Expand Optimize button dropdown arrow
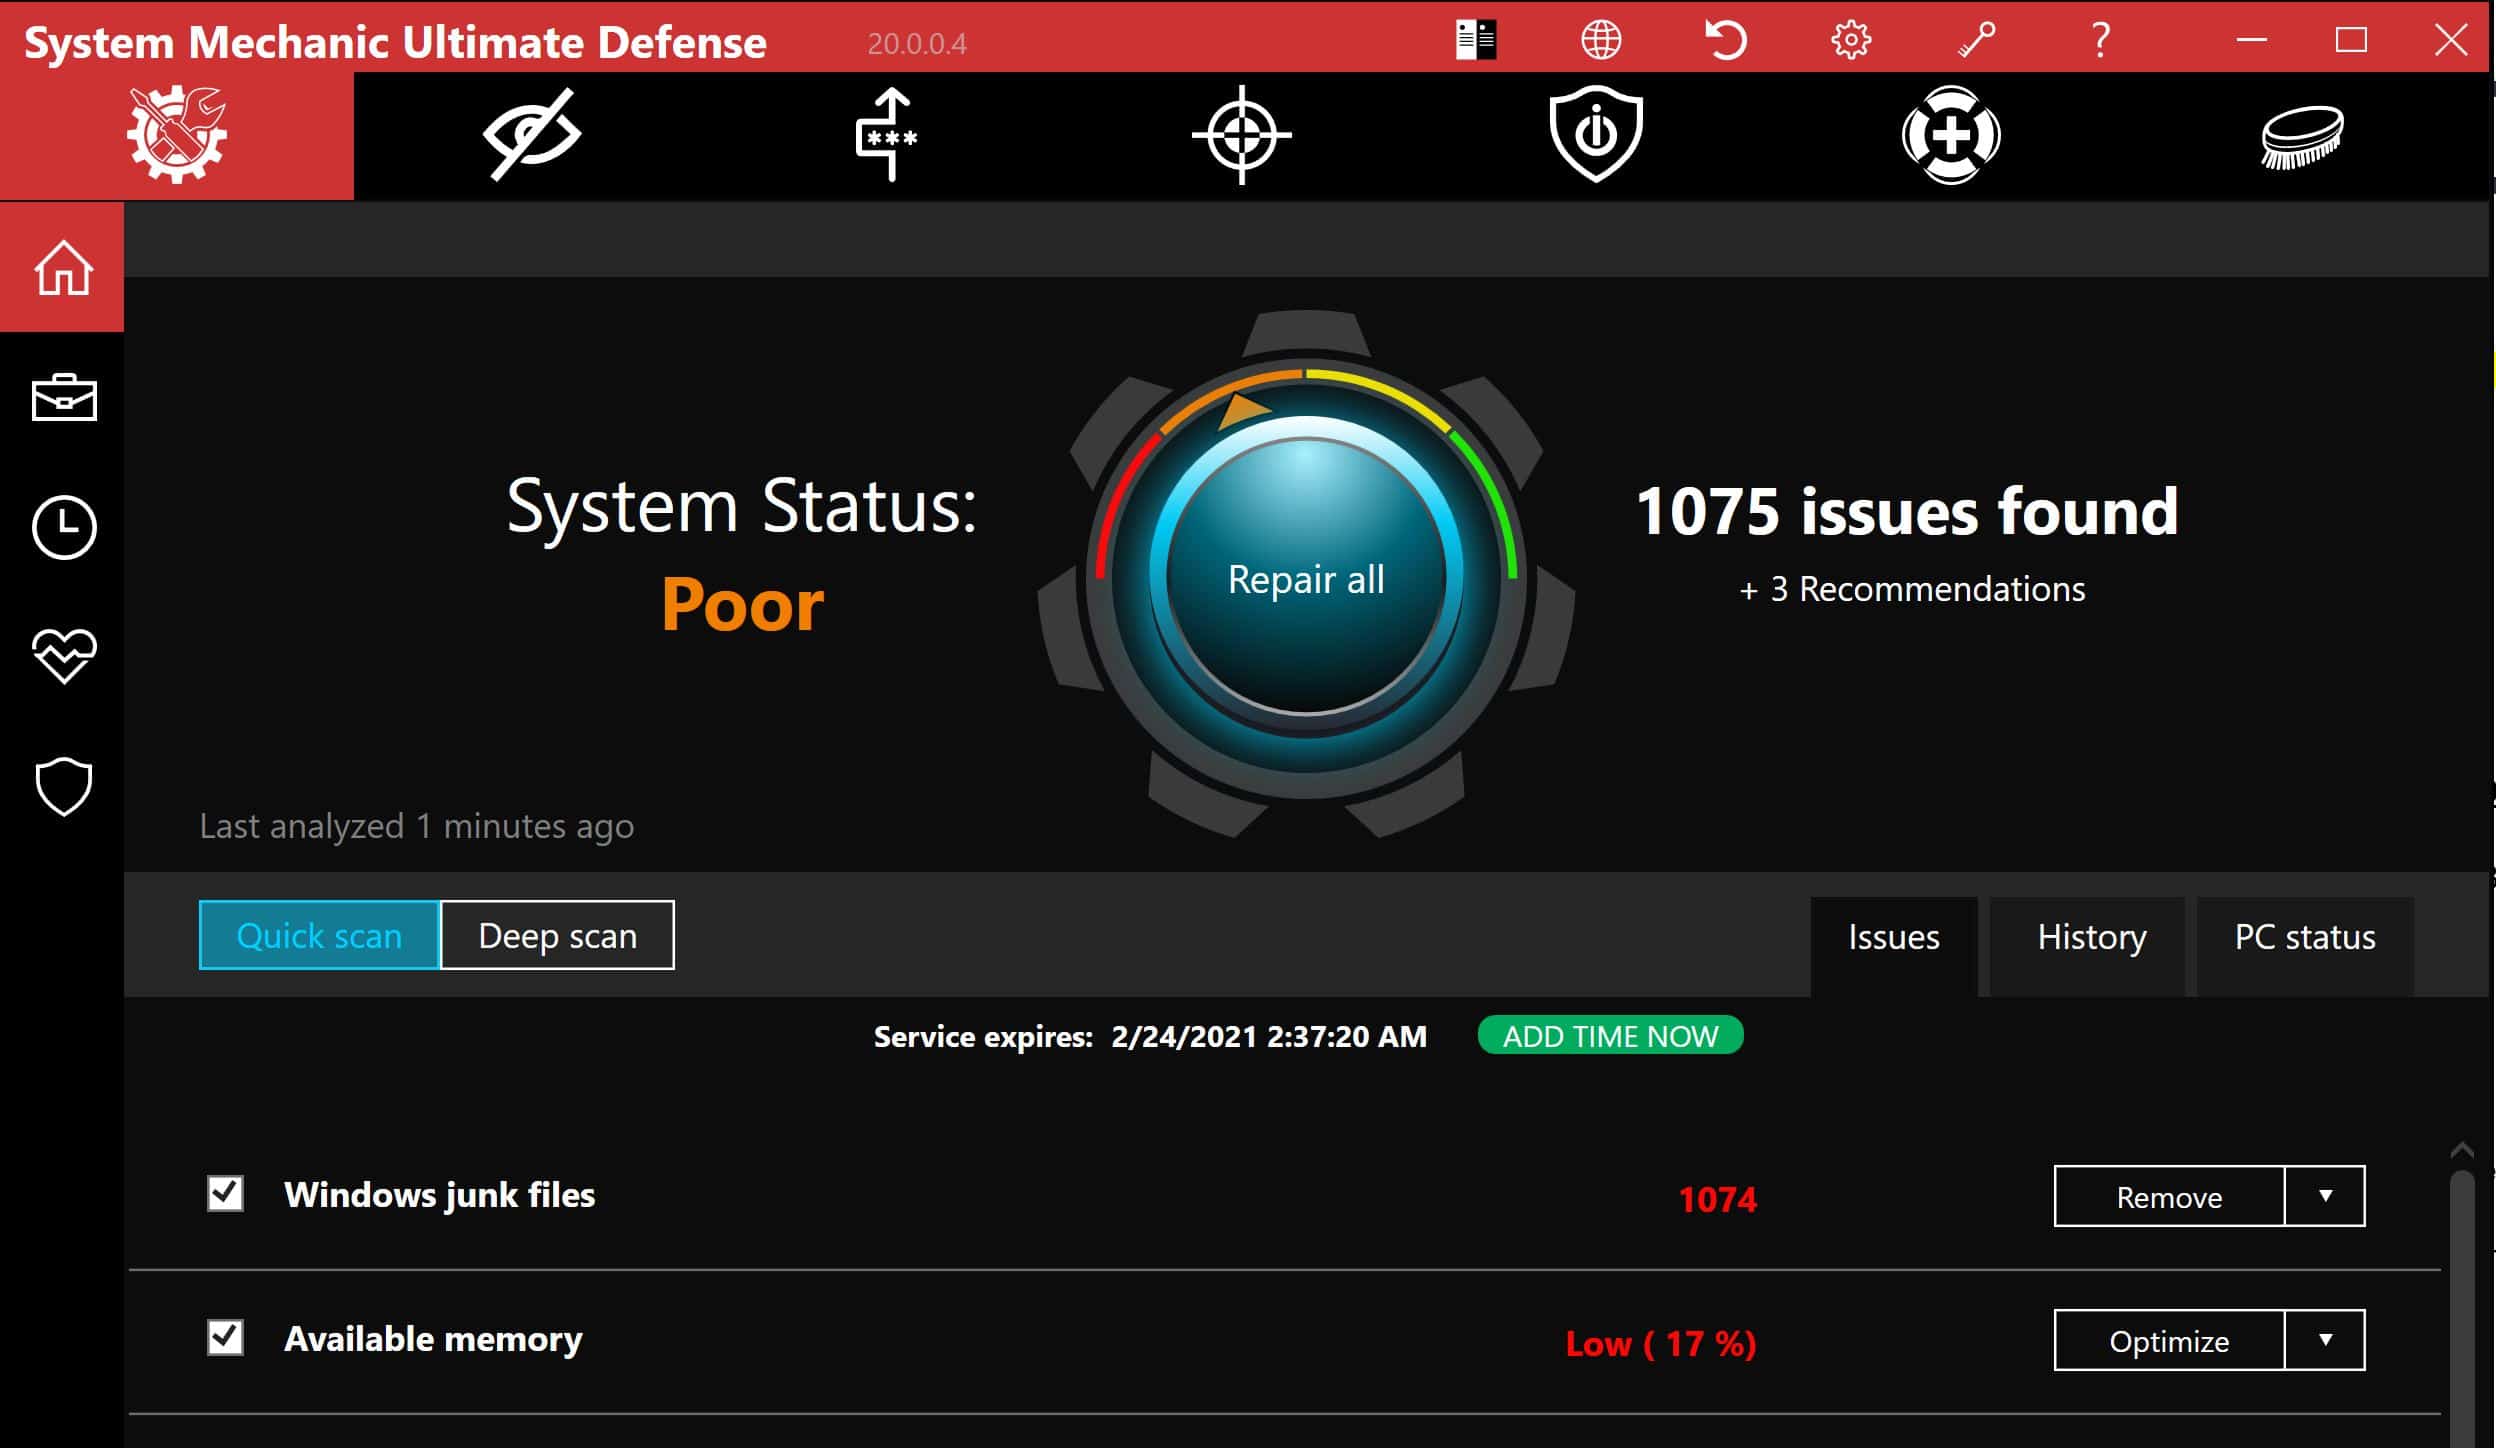 point(2325,1340)
